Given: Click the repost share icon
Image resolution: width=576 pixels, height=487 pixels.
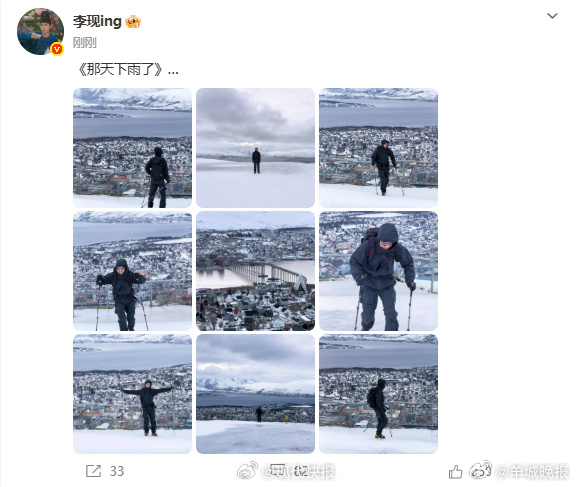Looking at the screenshot, I should coord(93,471).
